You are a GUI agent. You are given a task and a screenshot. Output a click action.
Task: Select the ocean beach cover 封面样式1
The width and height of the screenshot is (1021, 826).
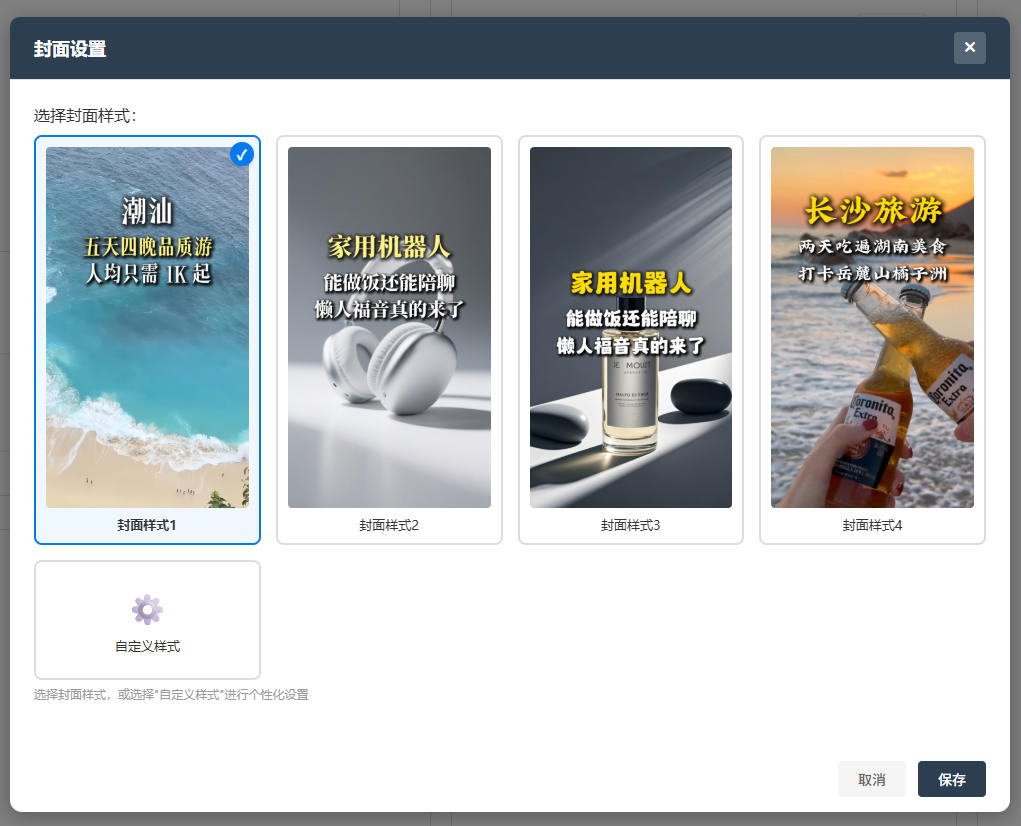[147, 327]
